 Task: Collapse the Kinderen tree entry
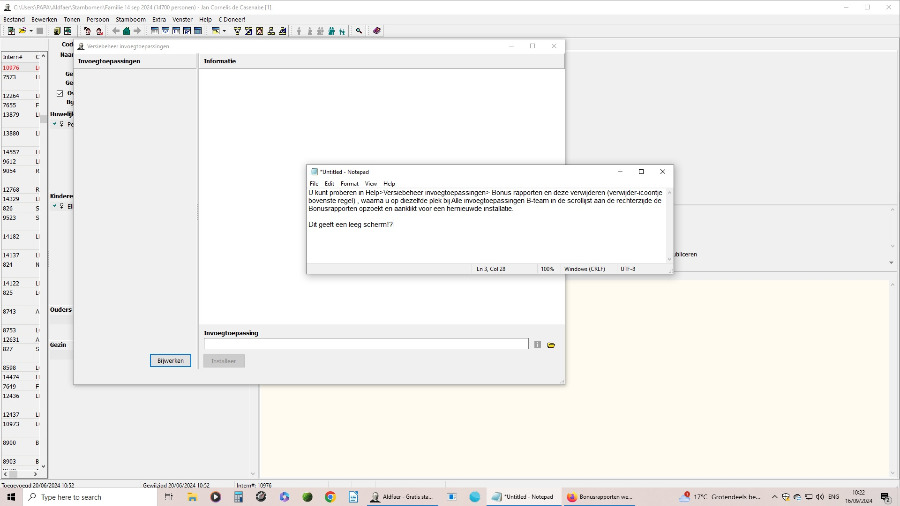[x=54, y=206]
